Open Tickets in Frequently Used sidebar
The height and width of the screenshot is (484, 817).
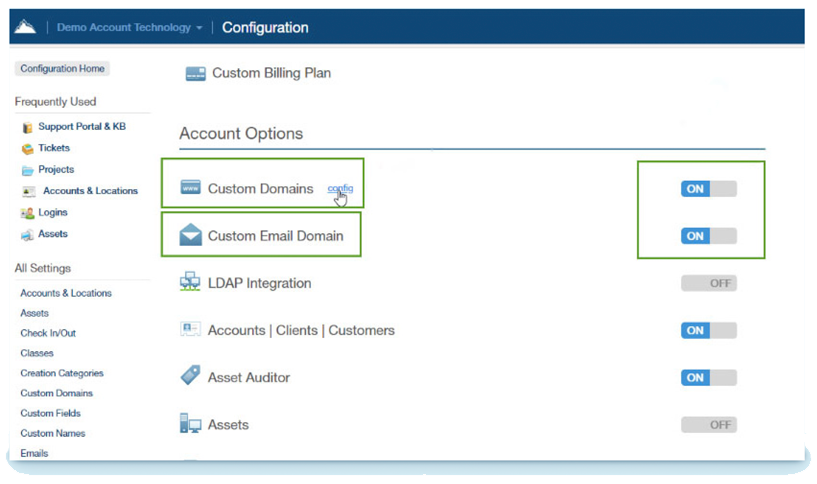pyautogui.click(x=53, y=148)
